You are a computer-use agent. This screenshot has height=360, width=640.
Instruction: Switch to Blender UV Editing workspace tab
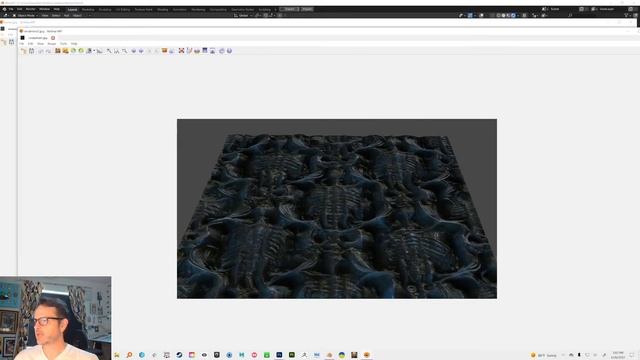pyautogui.click(x=122, y=9)
